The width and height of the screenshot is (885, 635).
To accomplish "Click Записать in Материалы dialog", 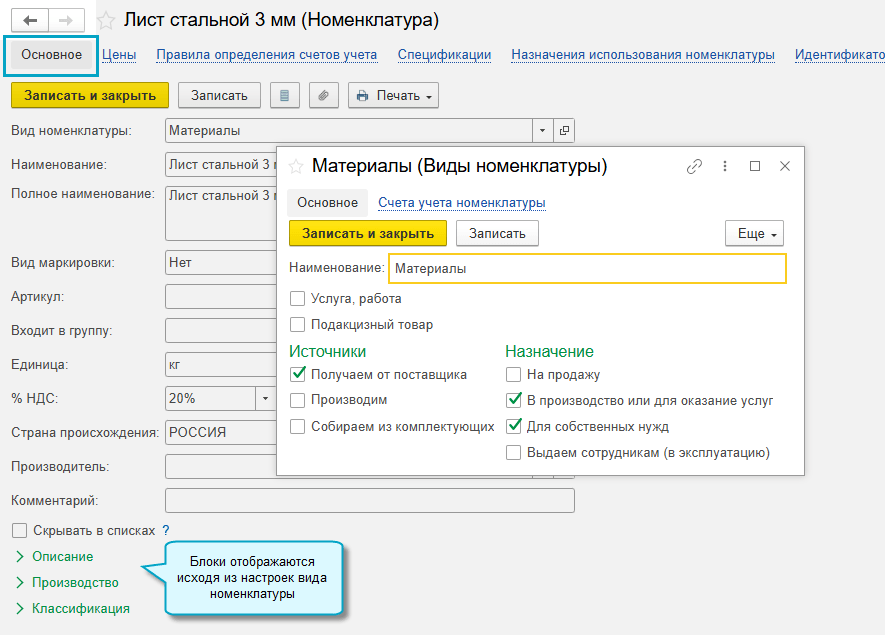I will tap(497, 233).
